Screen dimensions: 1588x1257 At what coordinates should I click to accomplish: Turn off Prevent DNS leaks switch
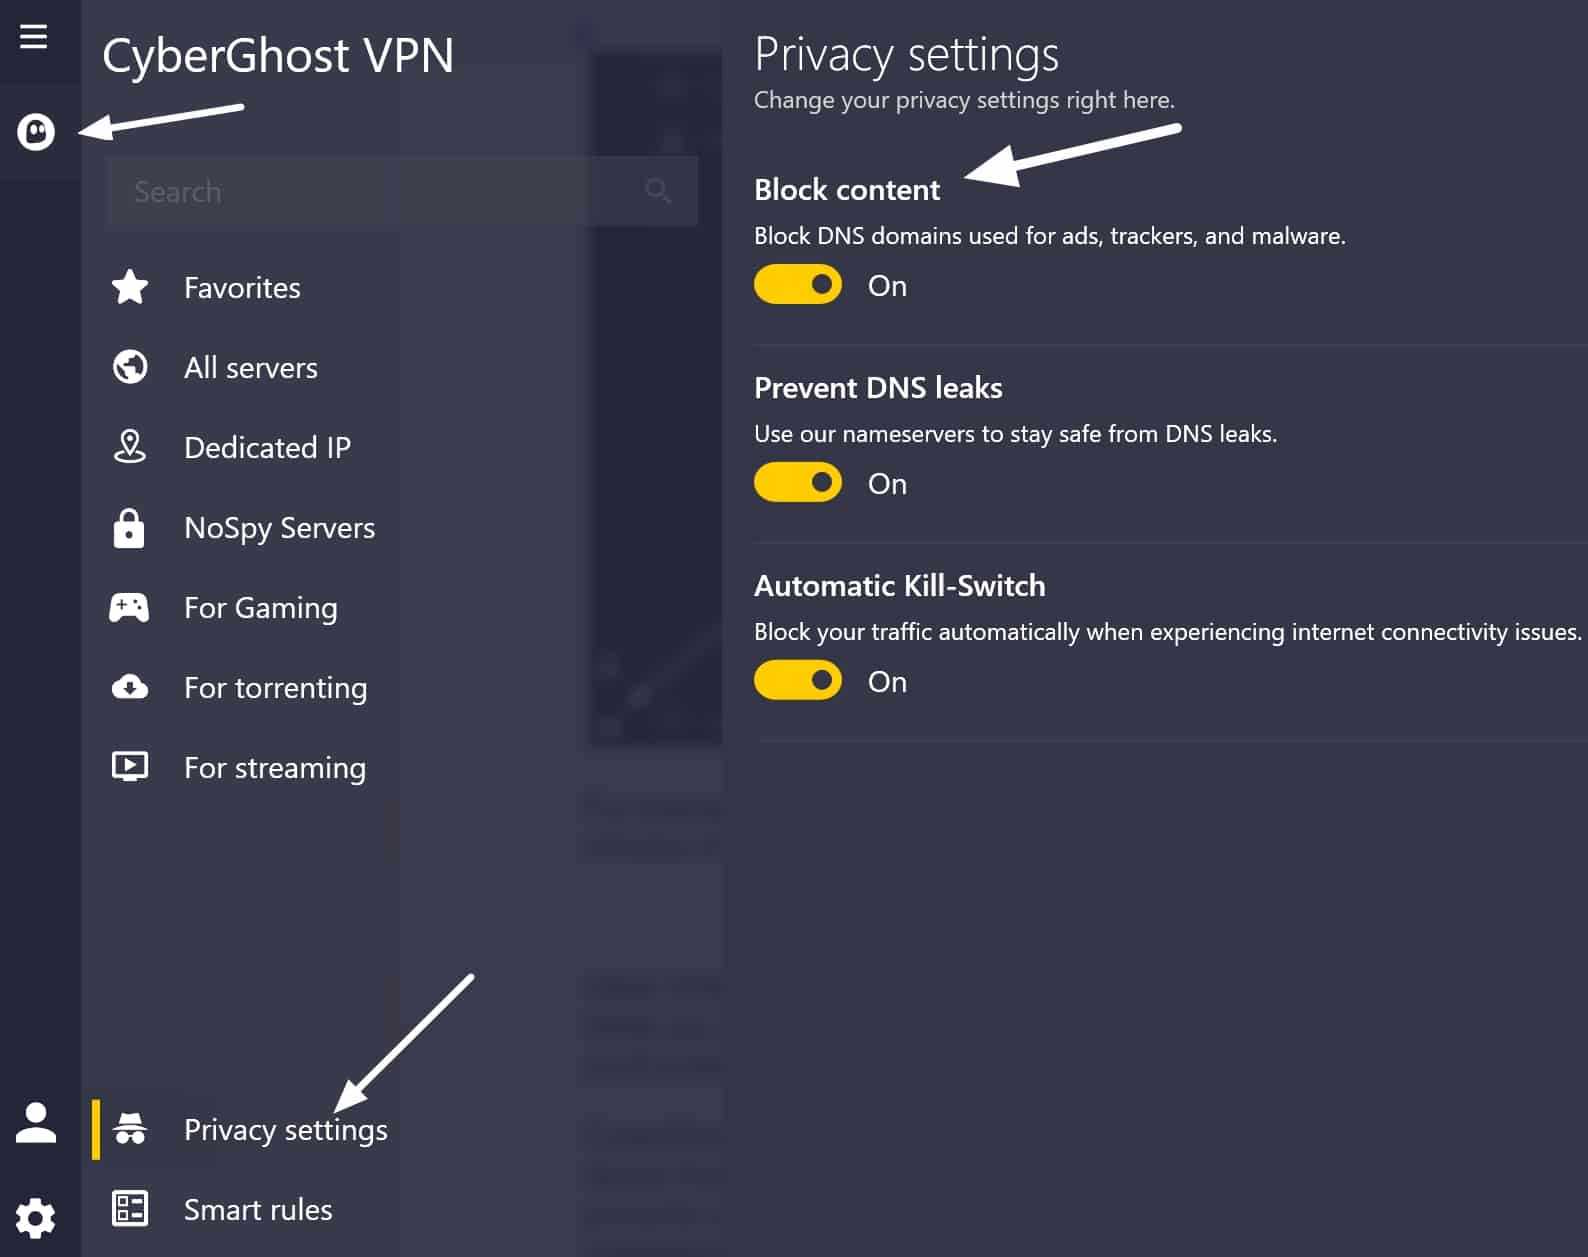pyautogui.click(x=798, y=483)
